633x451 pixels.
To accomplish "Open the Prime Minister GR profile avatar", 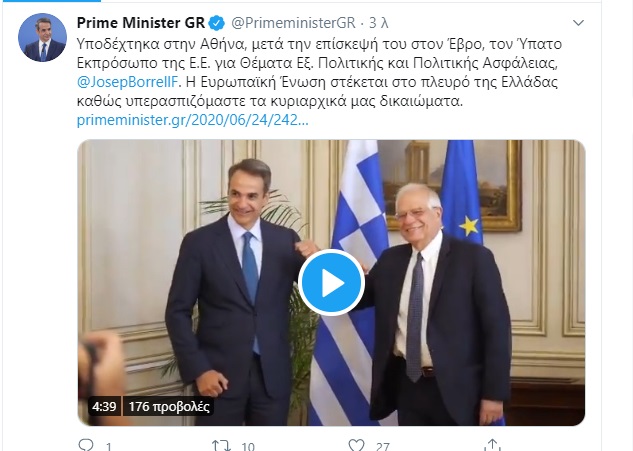I will pyautogui.click(x=42, y=38).
